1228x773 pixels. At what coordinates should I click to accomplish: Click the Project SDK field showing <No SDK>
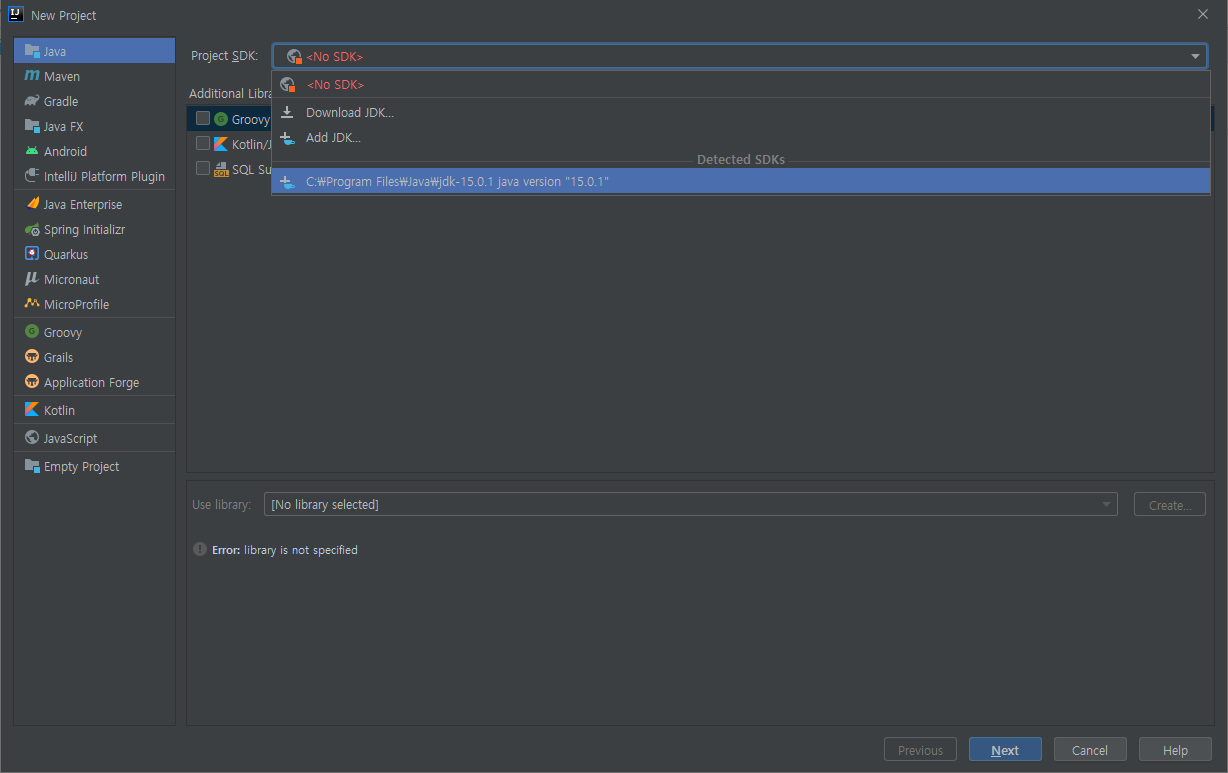coord(740,56)
